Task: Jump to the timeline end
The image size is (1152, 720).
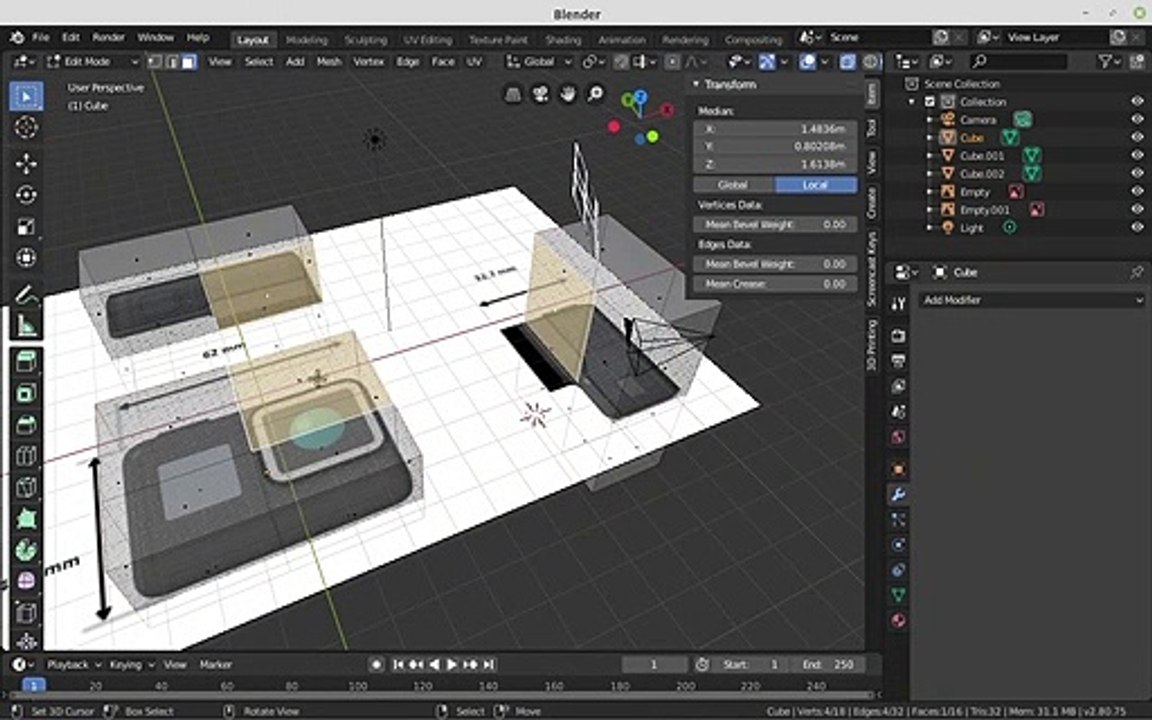Action: coord(489,664)
